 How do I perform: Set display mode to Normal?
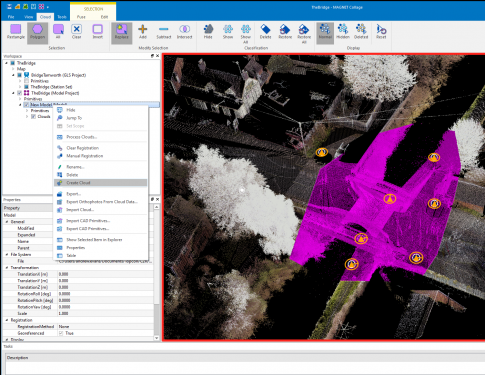pyautogui.click(x=325, y=32)
